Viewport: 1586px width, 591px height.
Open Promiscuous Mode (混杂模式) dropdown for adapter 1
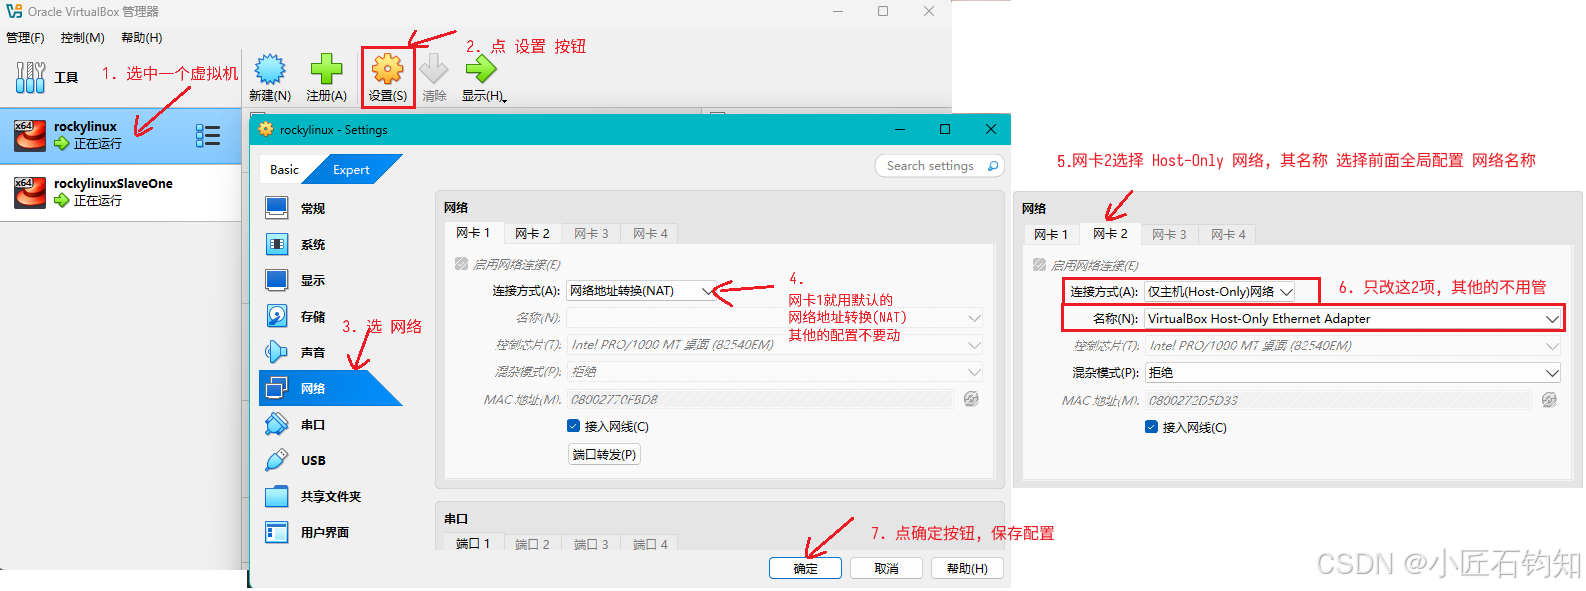[775, 372]
